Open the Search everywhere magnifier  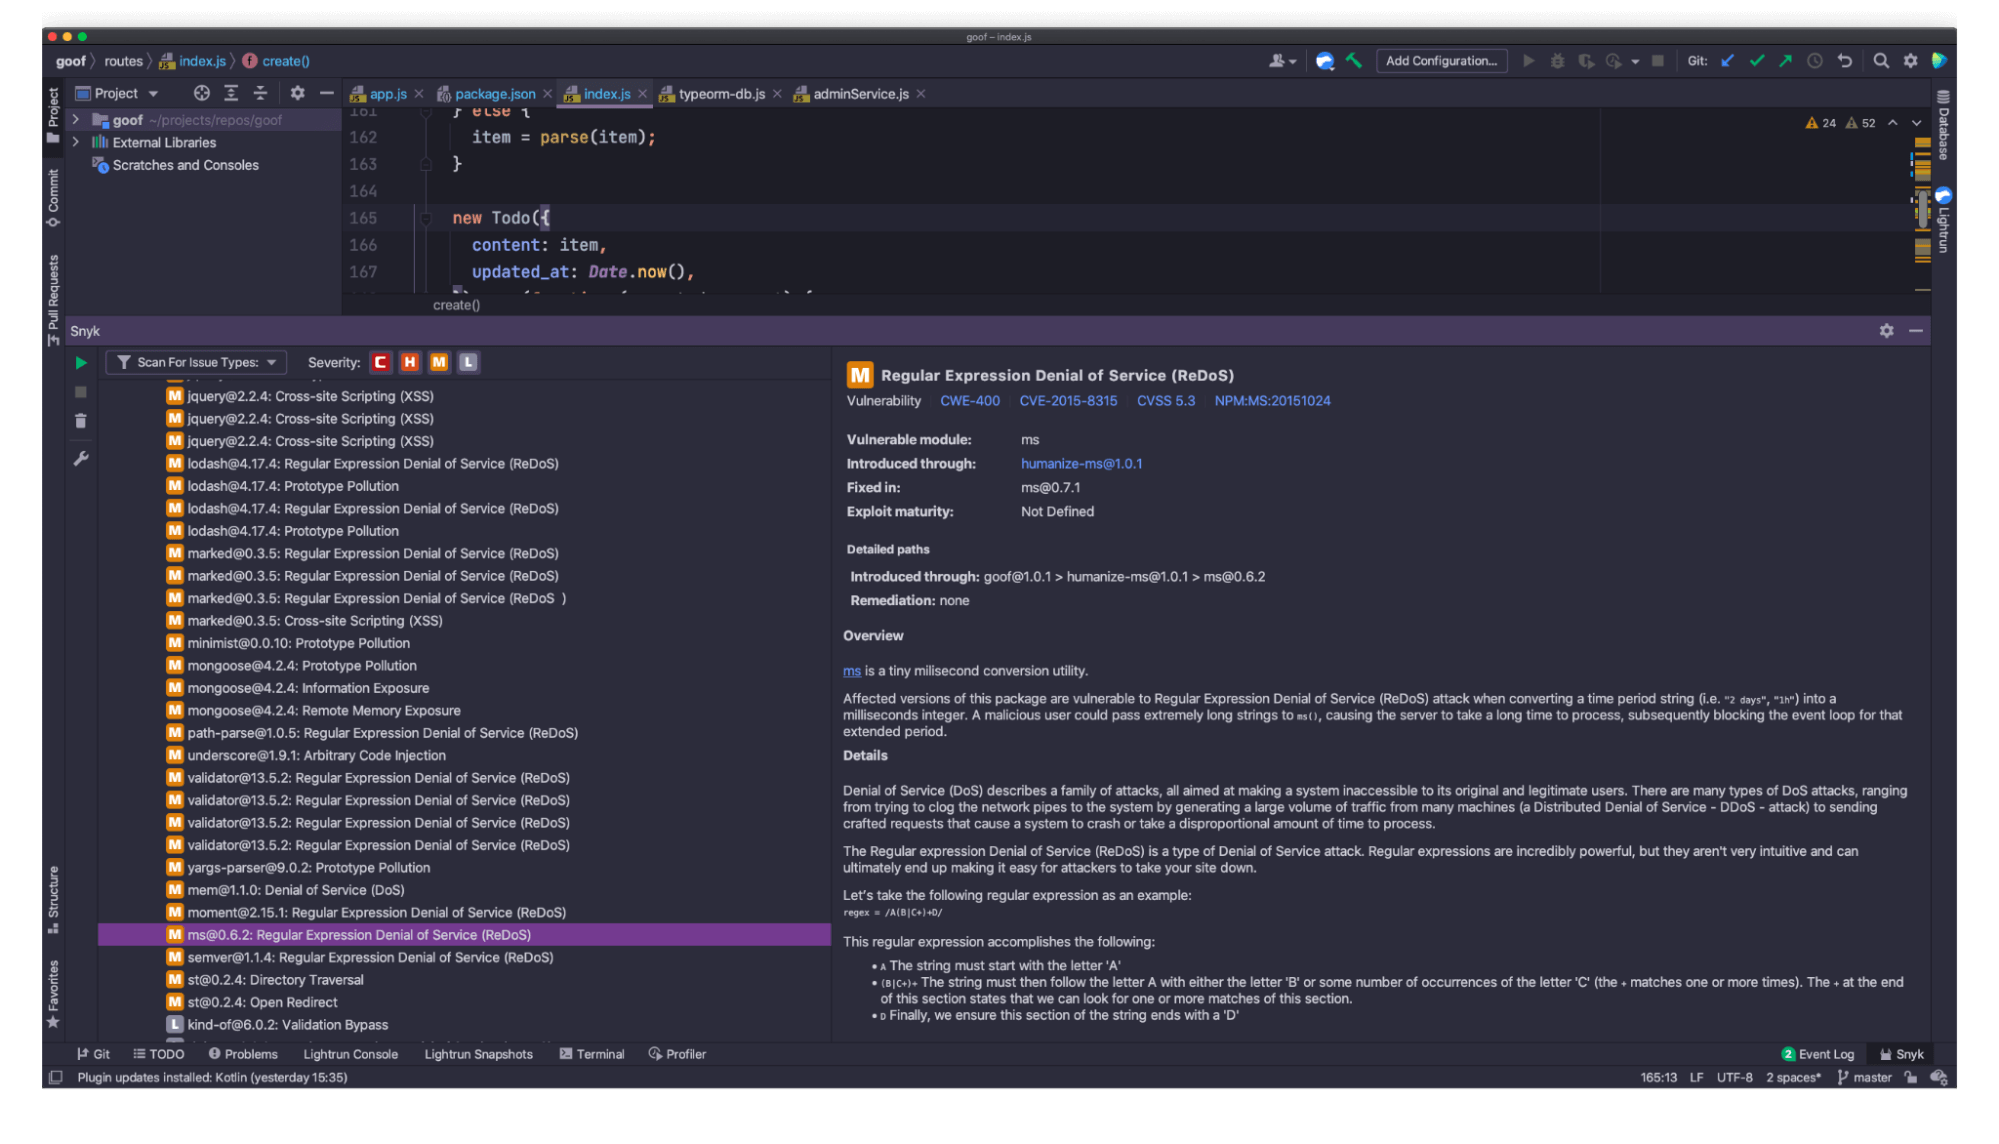(x=1881, y=60)
